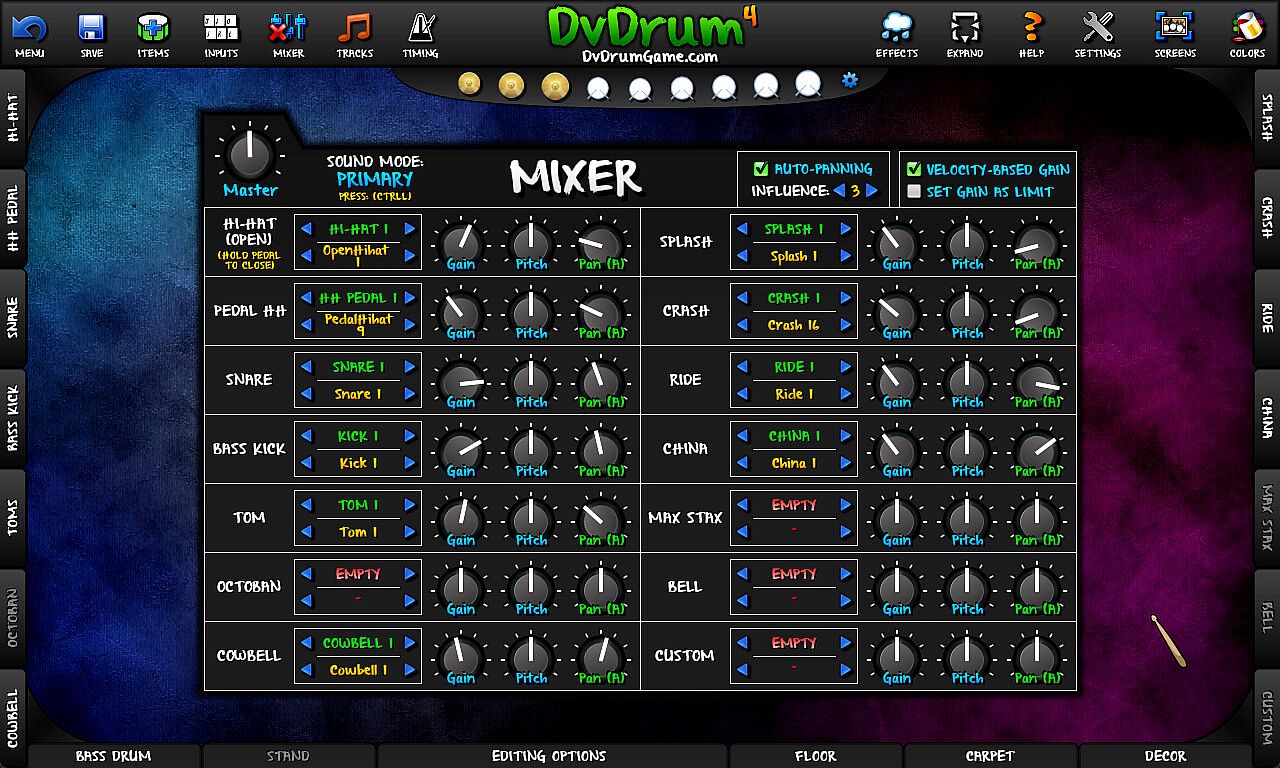Select the Splash side tab
Viewport: 1280px width, 768px height.
click(1267, 118)
